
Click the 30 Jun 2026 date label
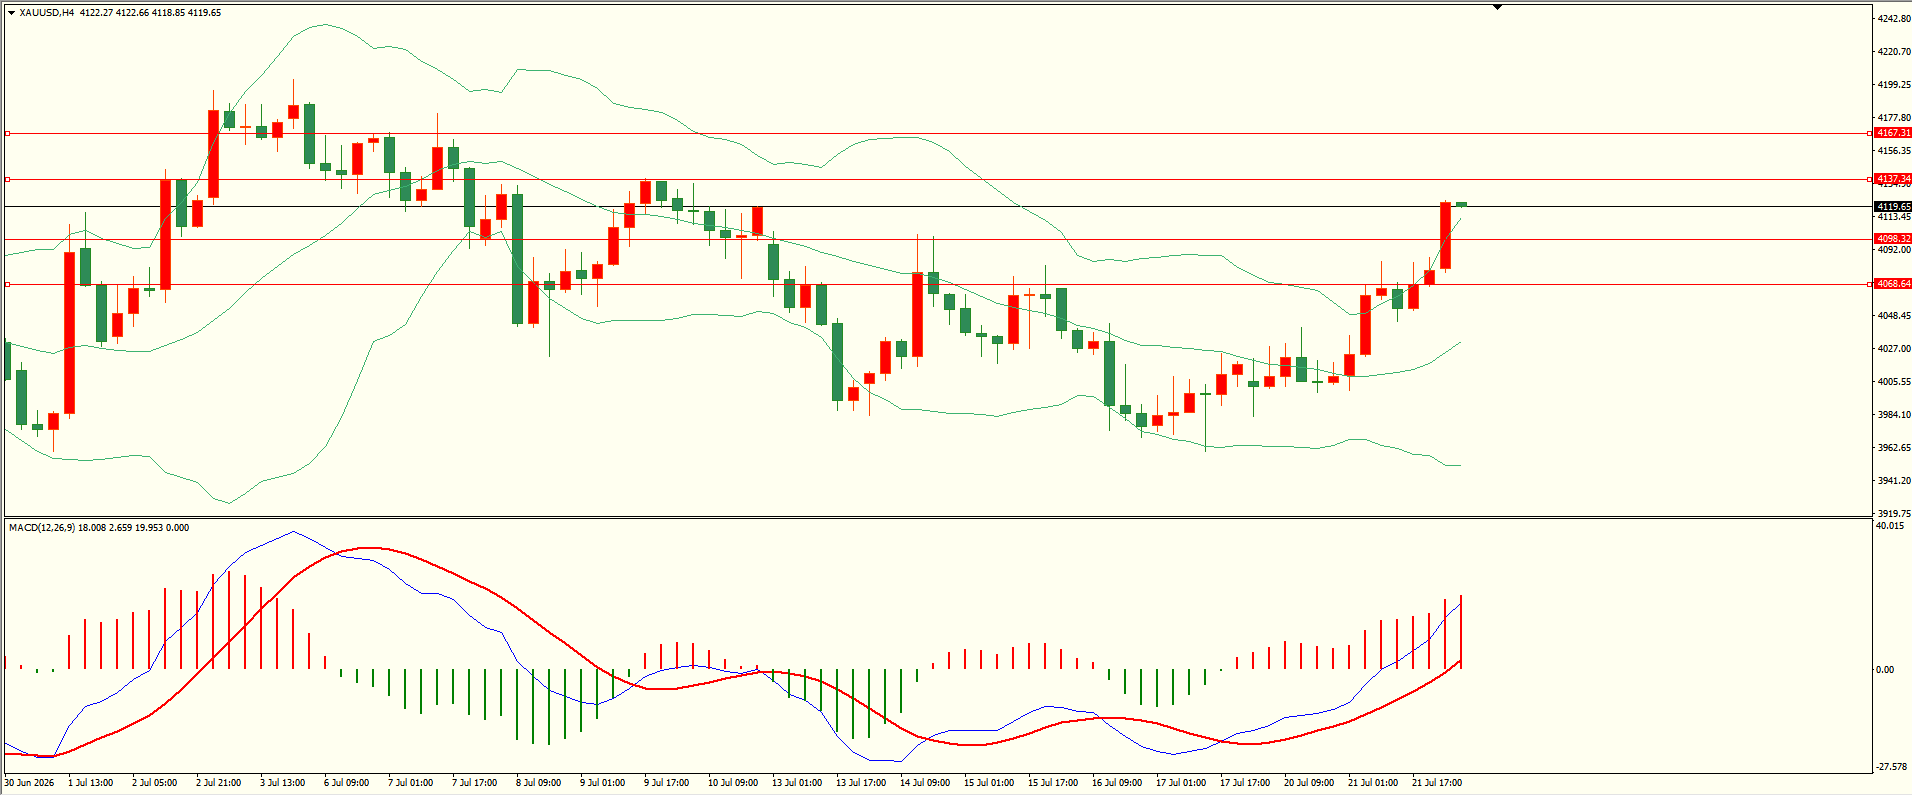pyautogui.click(x=29, y=783)
